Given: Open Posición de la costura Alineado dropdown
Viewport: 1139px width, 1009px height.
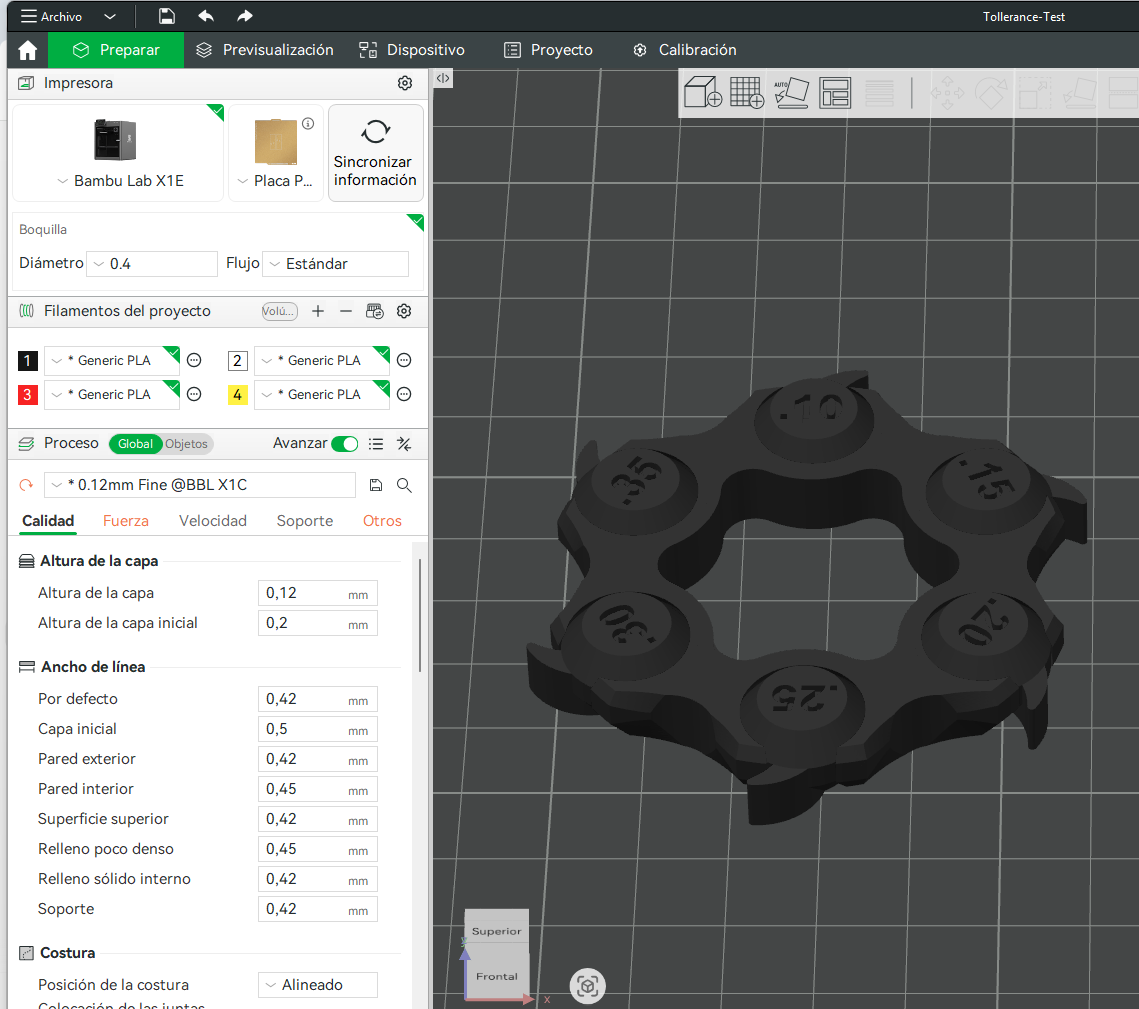Looking at the screenshot, I should 317,985.
